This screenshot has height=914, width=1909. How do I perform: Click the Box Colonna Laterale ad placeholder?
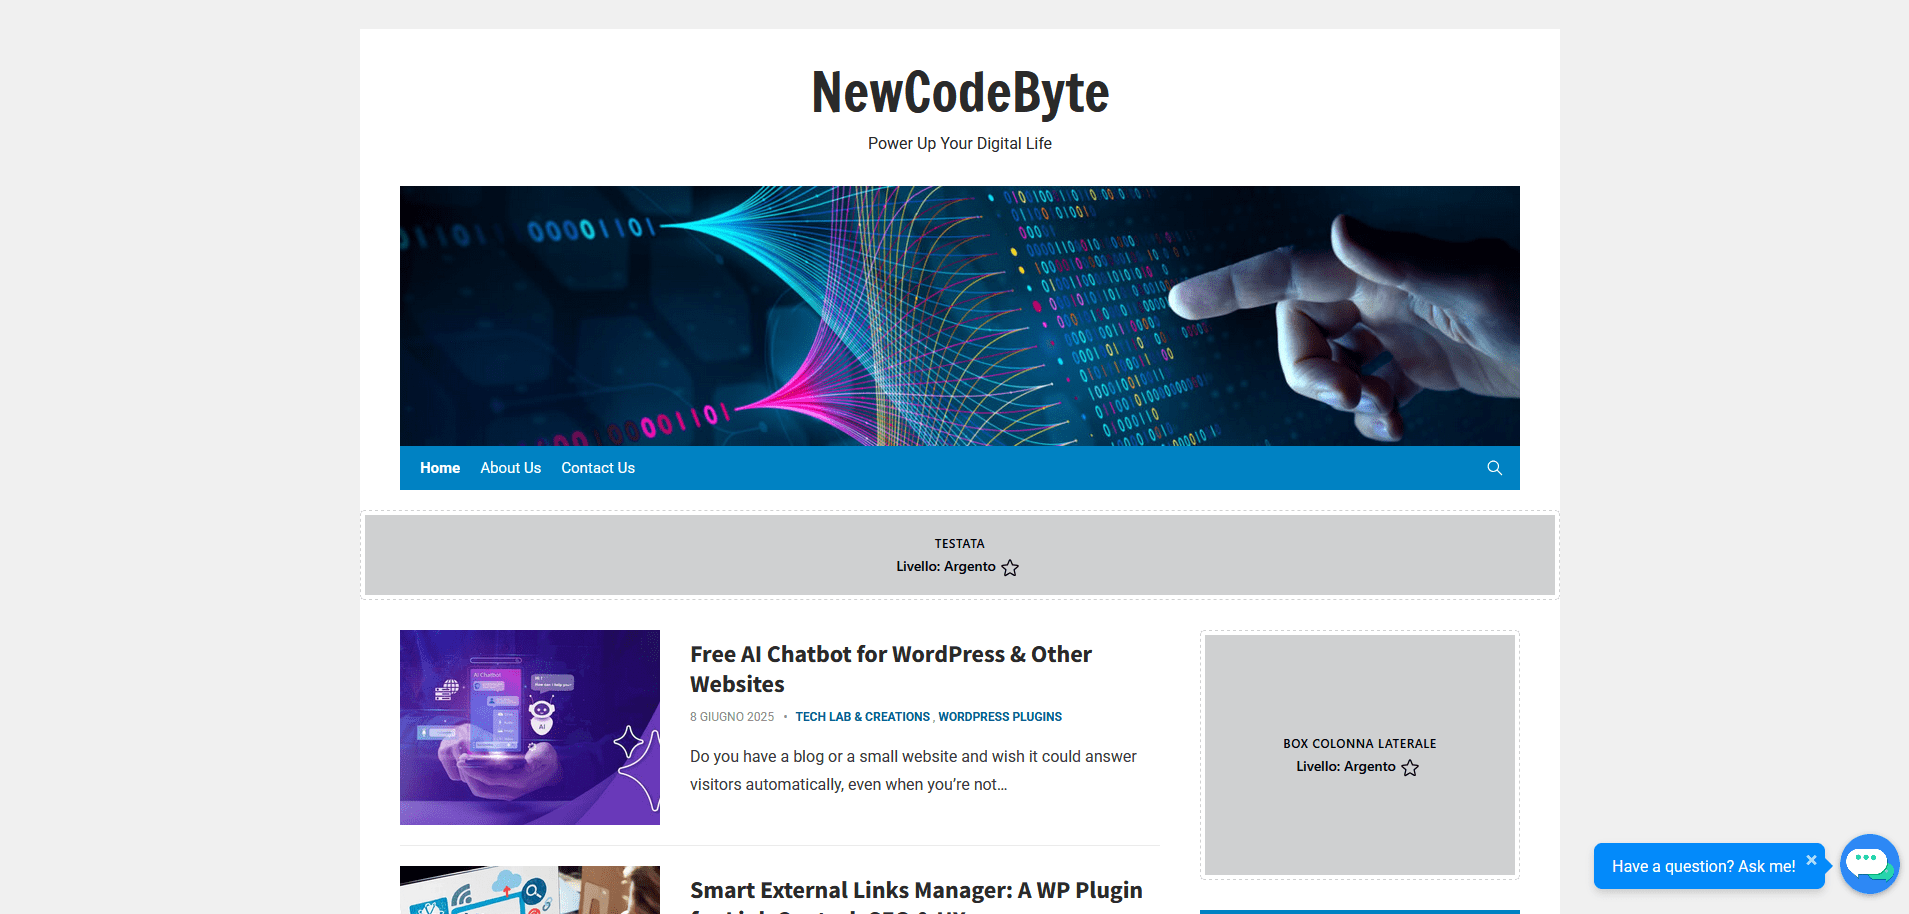click(1360, 755)
